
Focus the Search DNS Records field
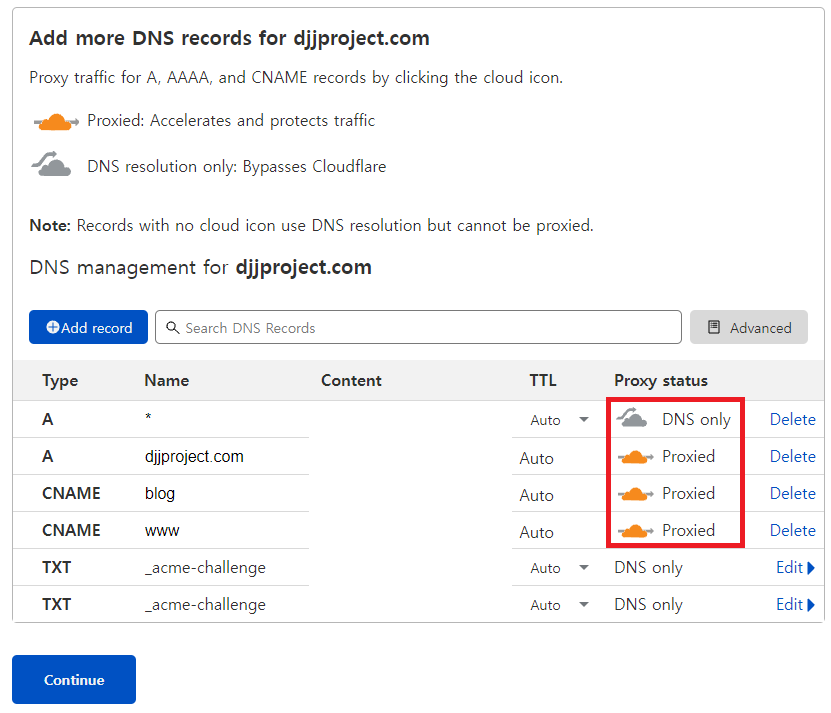[x=418, y=327]
